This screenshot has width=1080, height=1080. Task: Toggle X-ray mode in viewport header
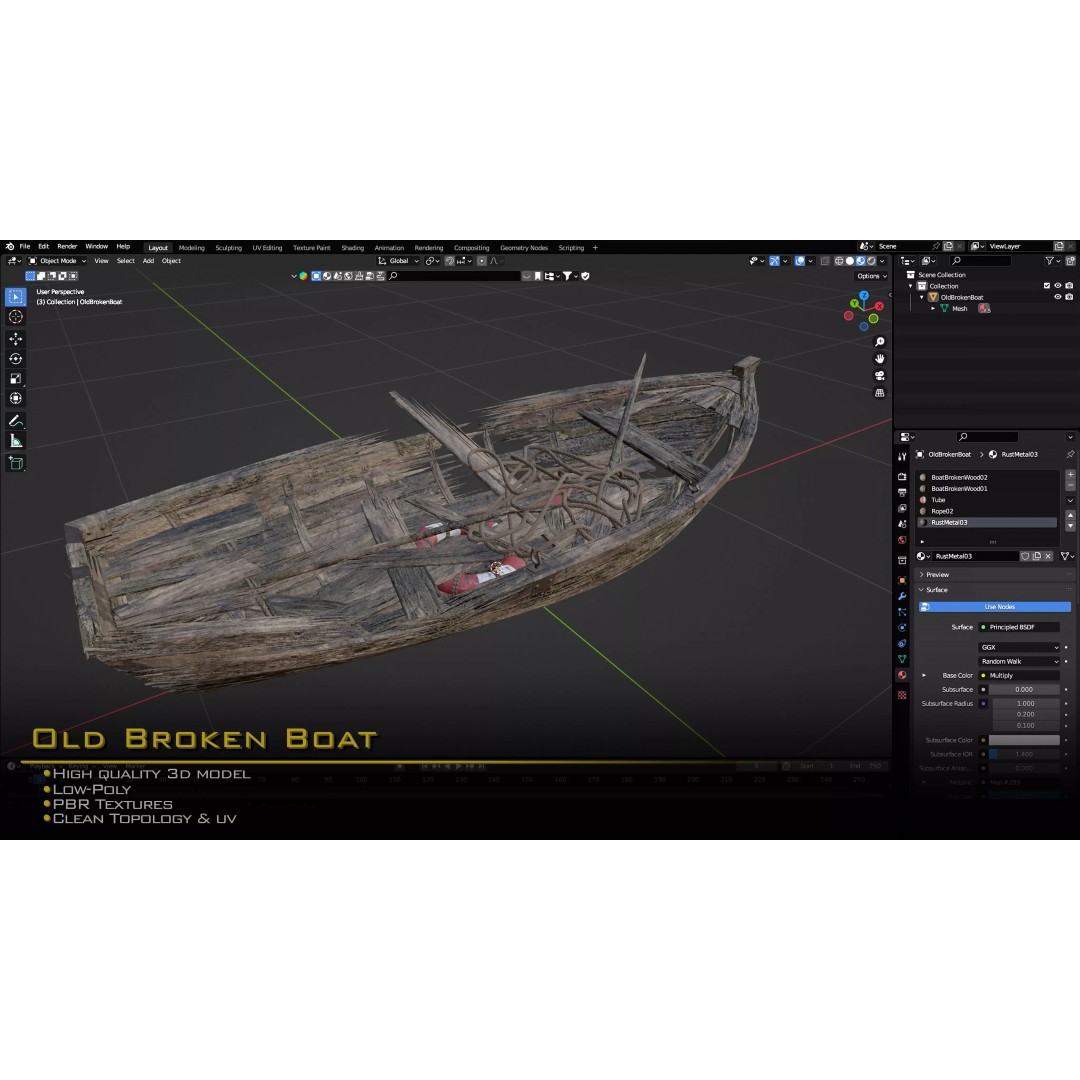click(x=825, y=261)
